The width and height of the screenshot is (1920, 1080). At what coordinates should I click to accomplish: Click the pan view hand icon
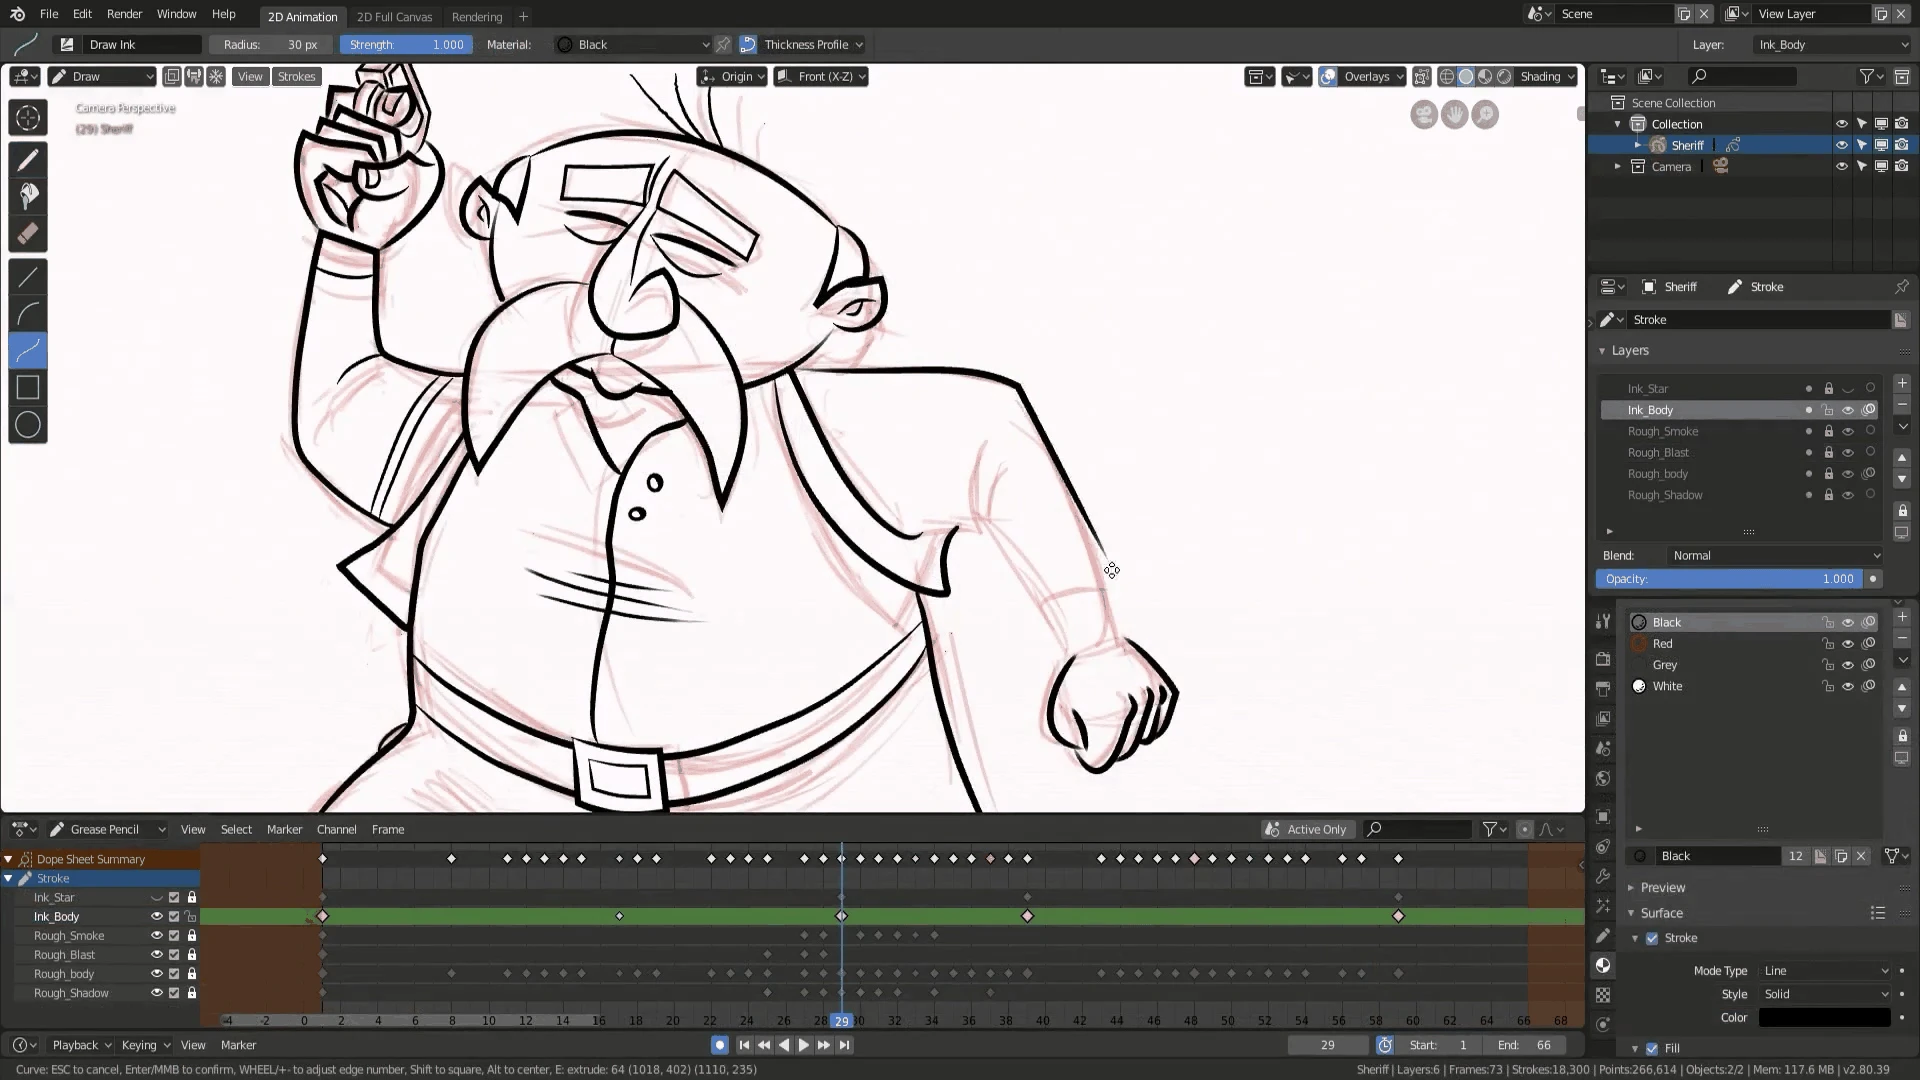[x=1455, y=115]
